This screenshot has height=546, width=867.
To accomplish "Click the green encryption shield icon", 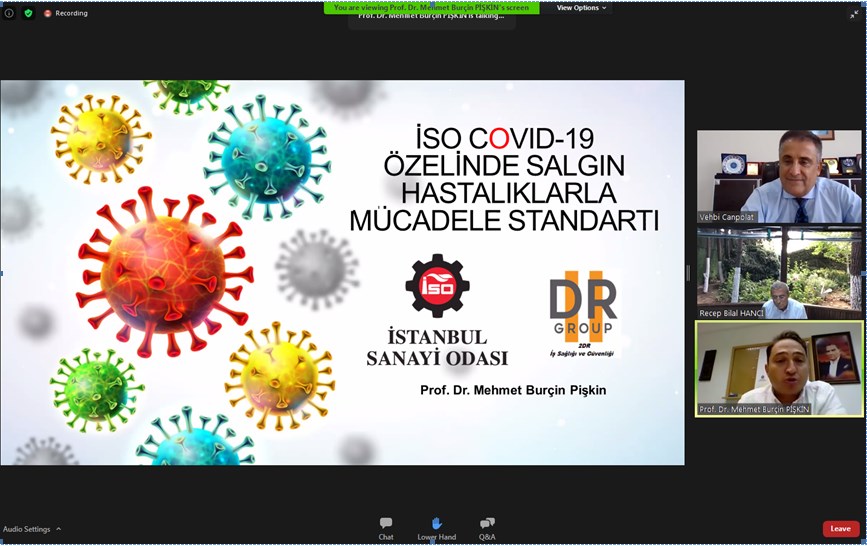I will click(29, 13).
